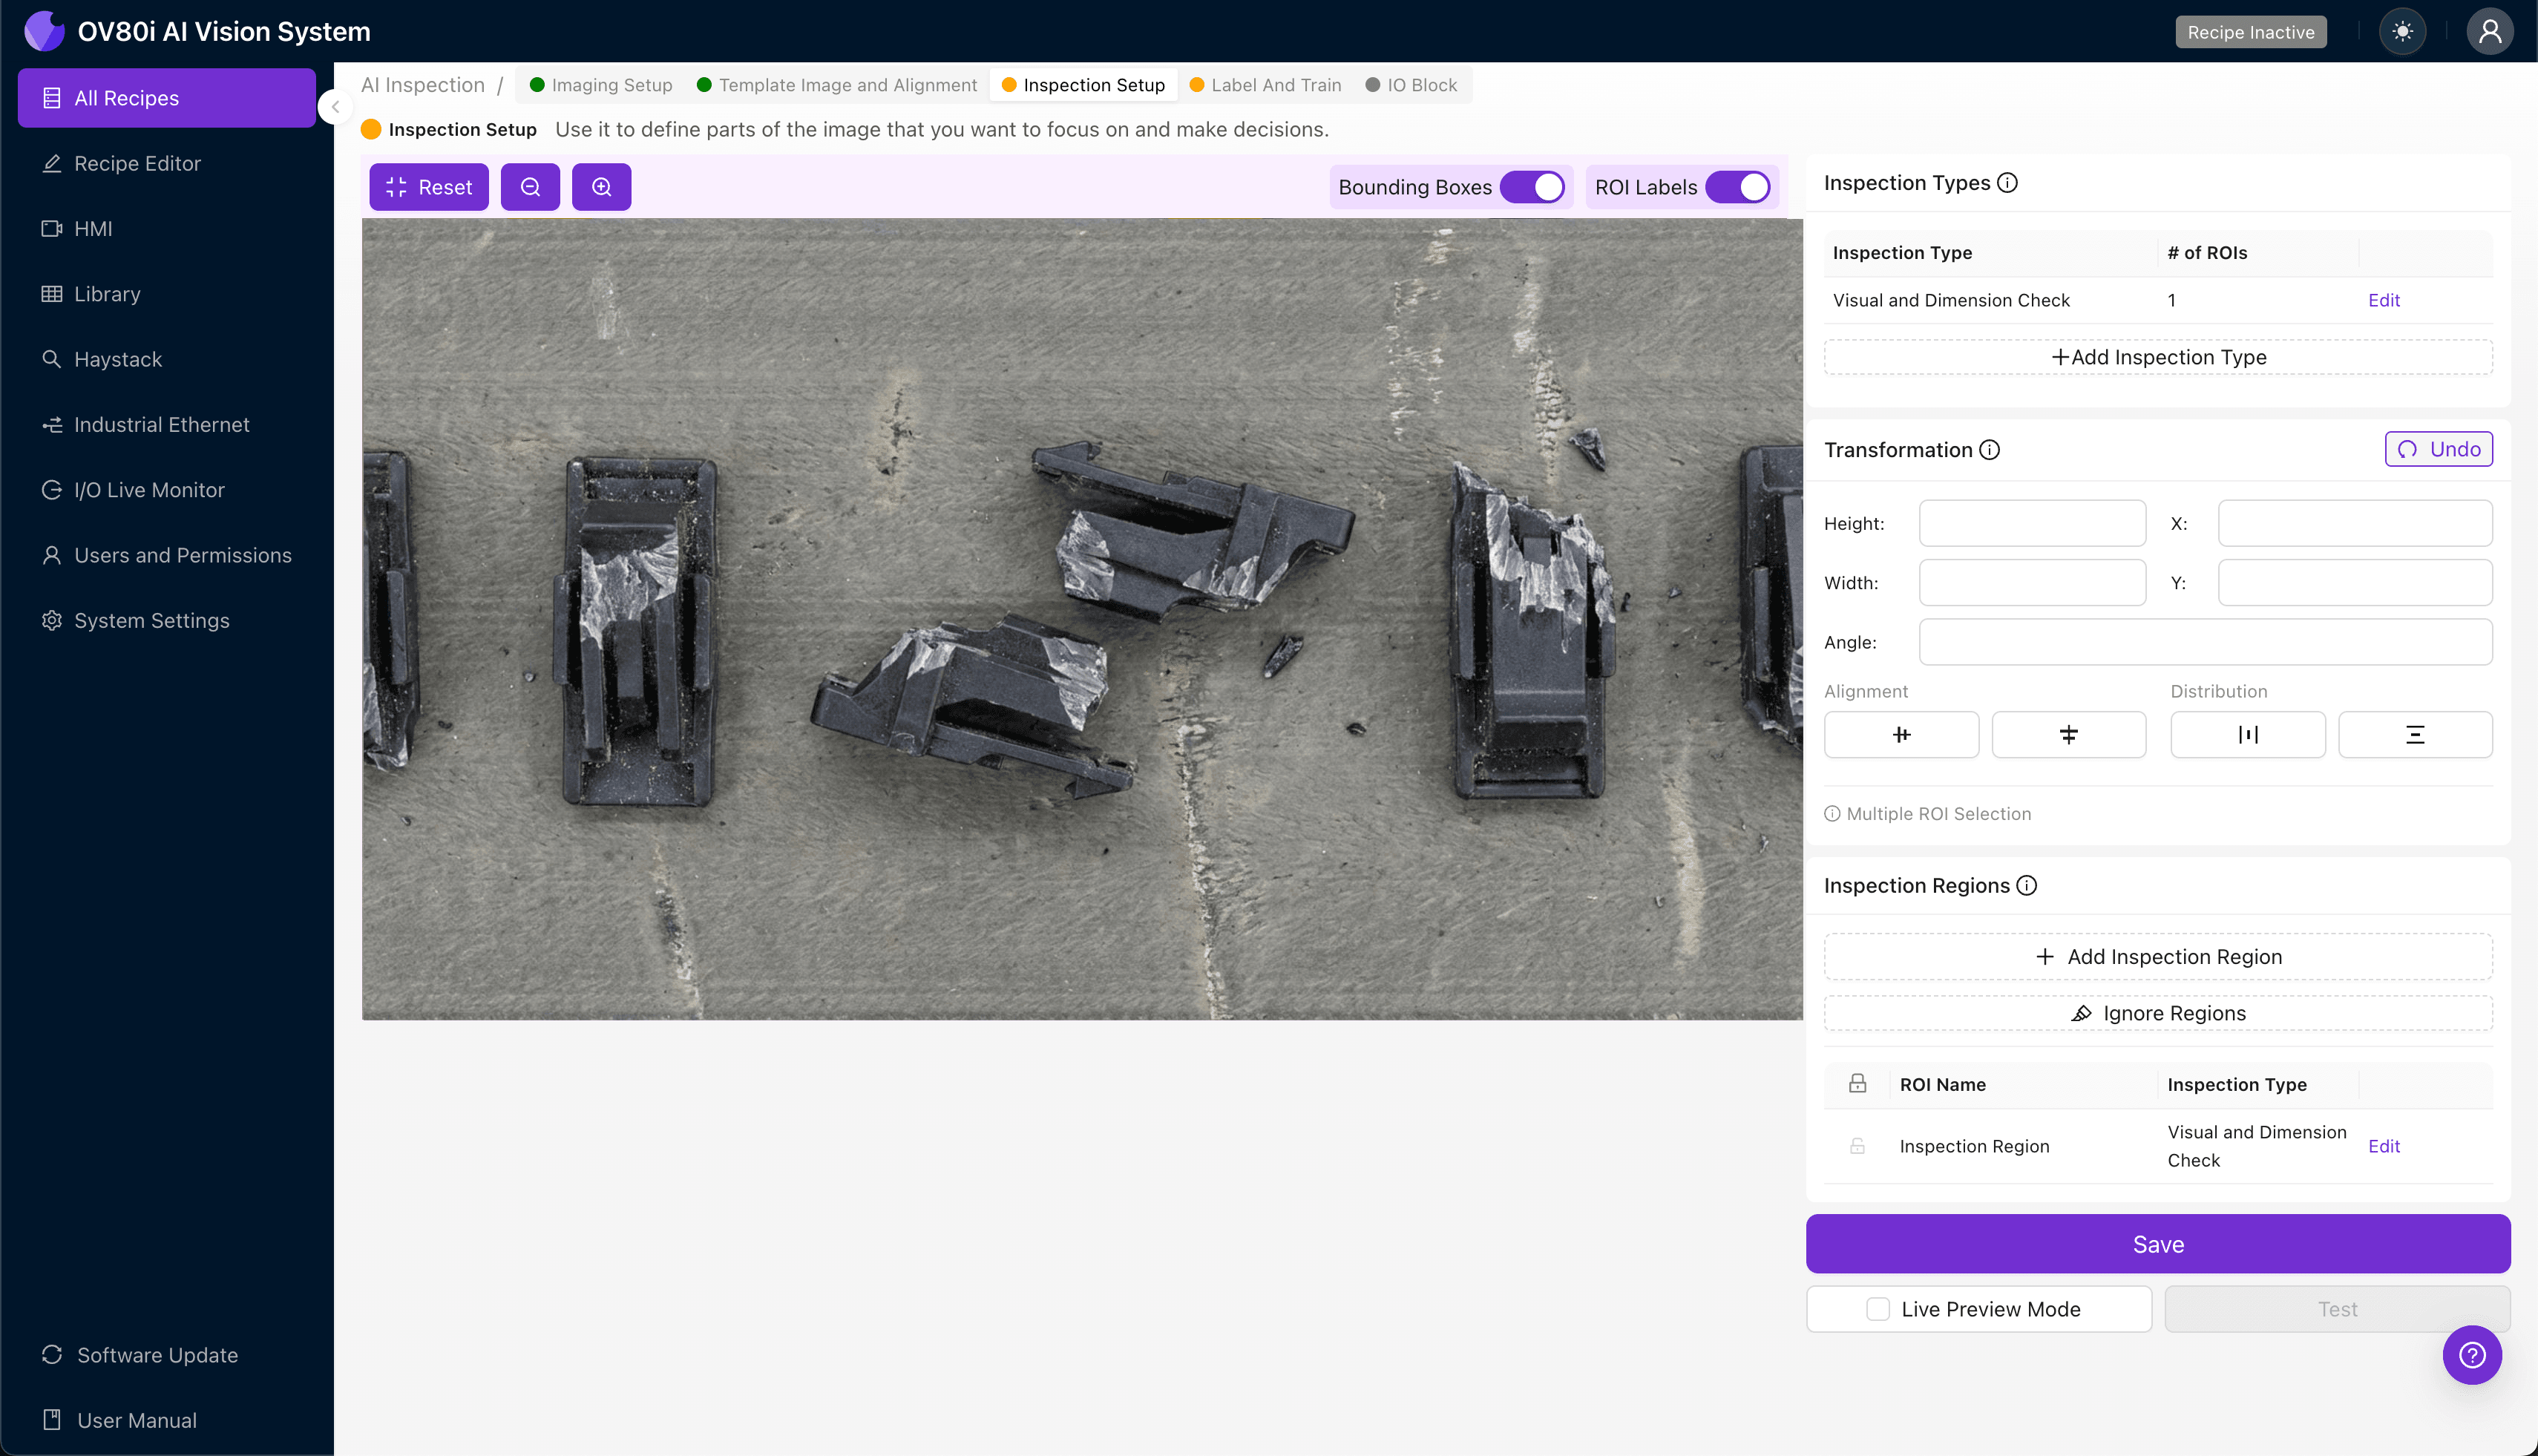Image resolution: width=2538 pixels, height=1456 pixels.
Task: Click the Add Inspection Region button
Action: point(2157,957)
